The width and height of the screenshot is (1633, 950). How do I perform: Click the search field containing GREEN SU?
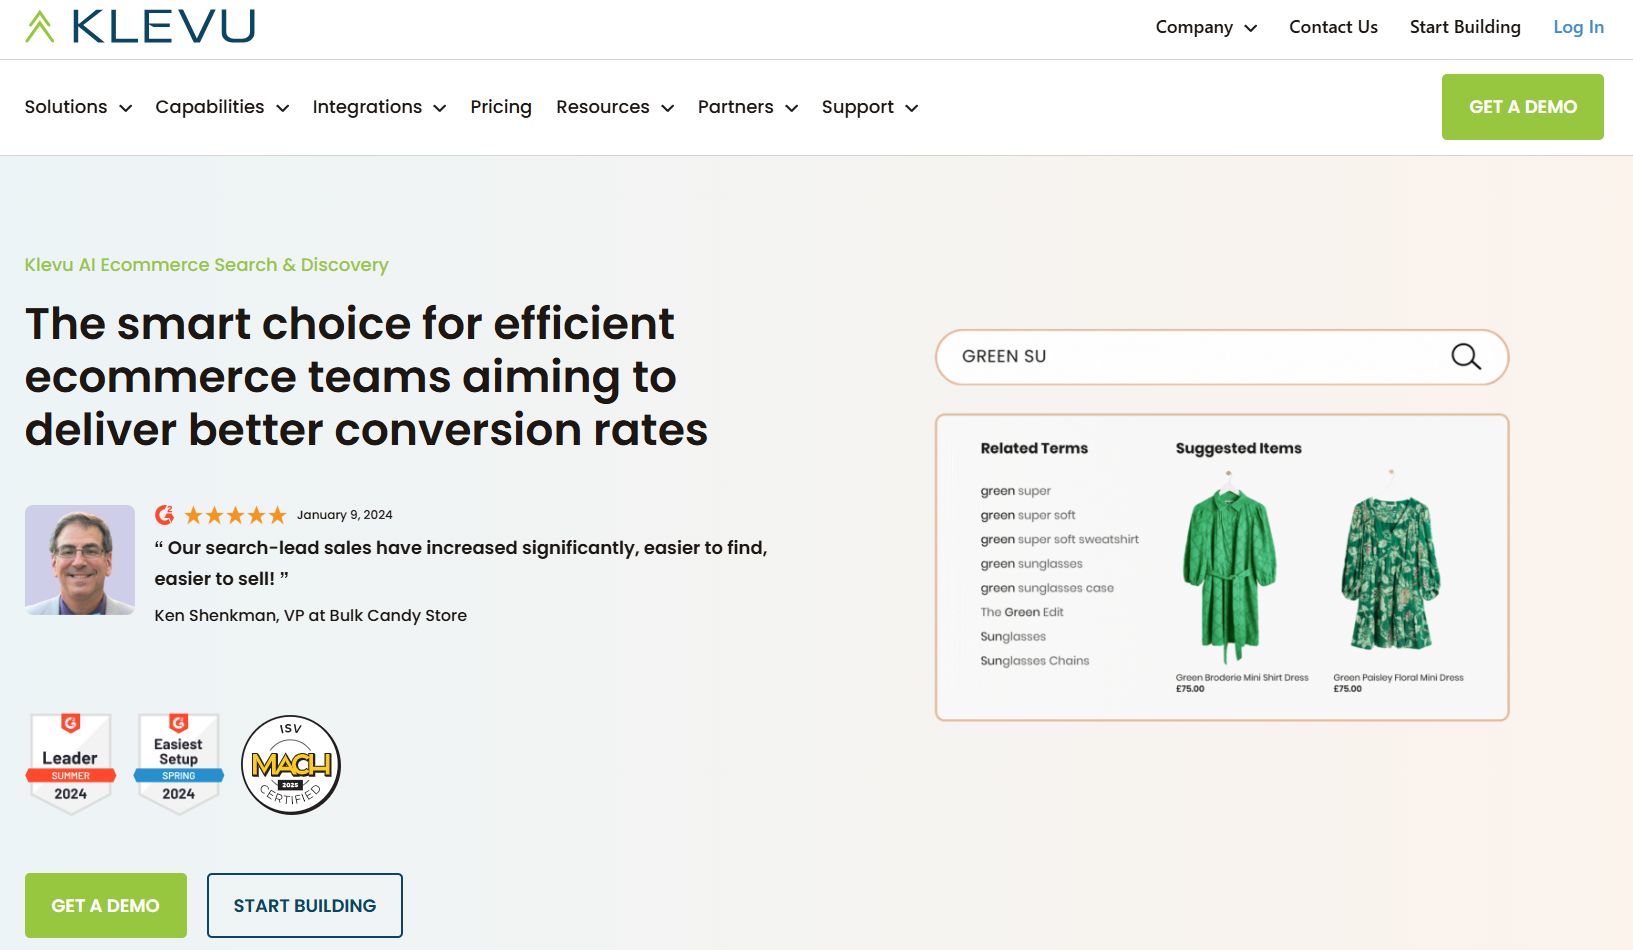[x=1222, y=357]
